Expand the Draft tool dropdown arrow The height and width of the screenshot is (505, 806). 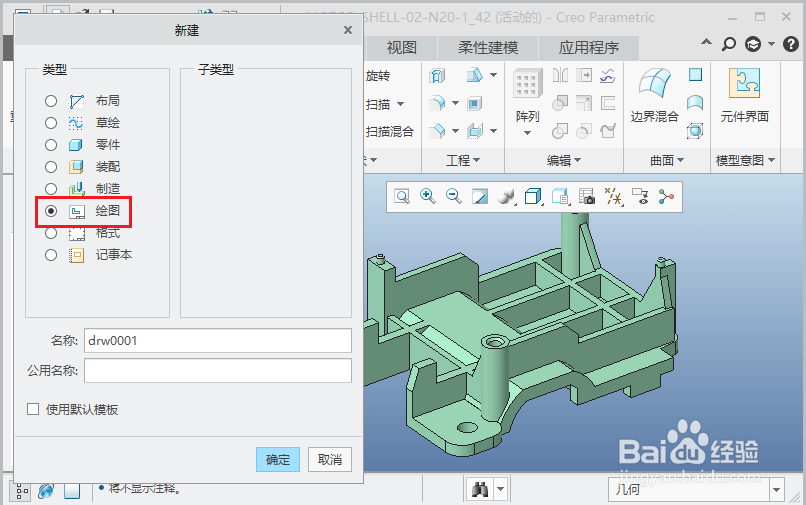click(x=493, y=75)
